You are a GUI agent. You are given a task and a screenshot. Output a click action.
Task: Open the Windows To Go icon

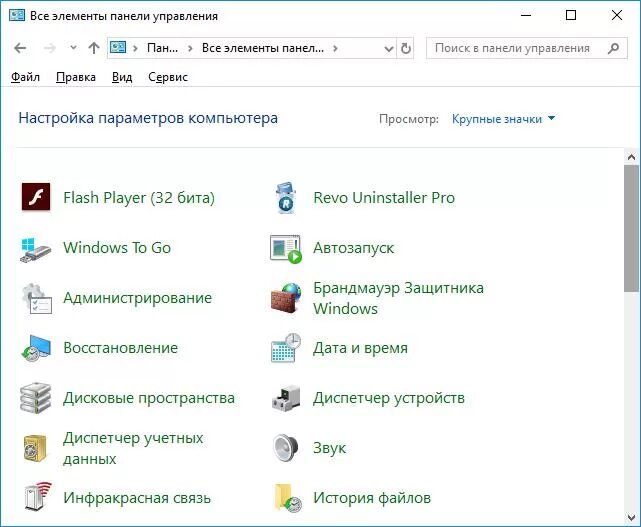tap(35, 248)
